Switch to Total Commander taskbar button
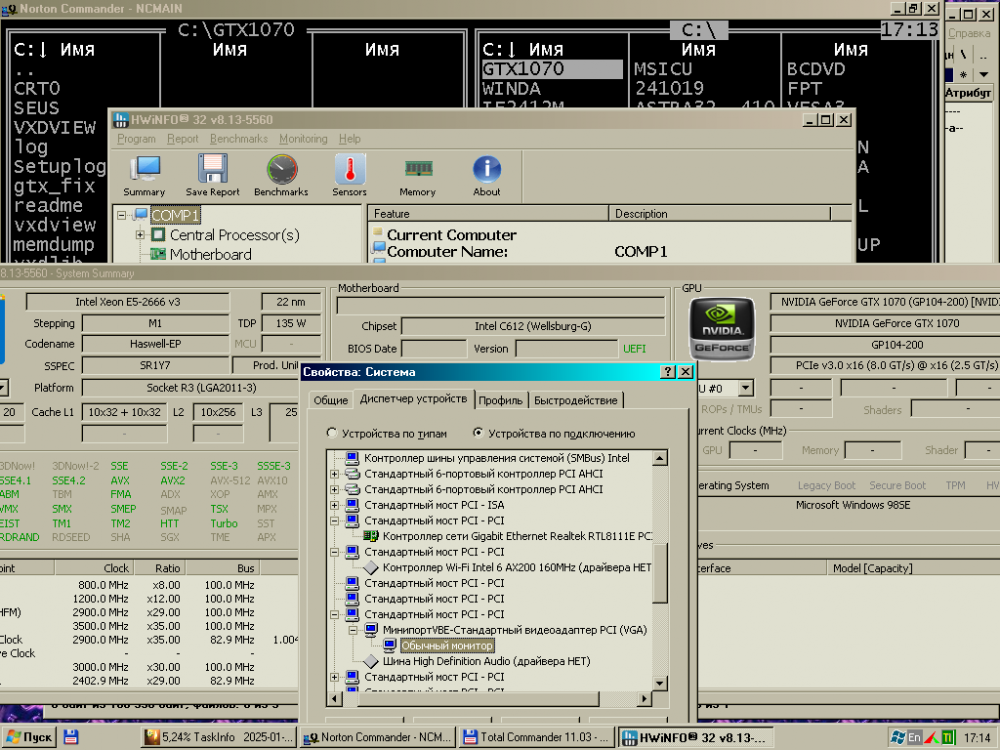The height and width of the screenshot is (750, 1000). click(535, 738)
